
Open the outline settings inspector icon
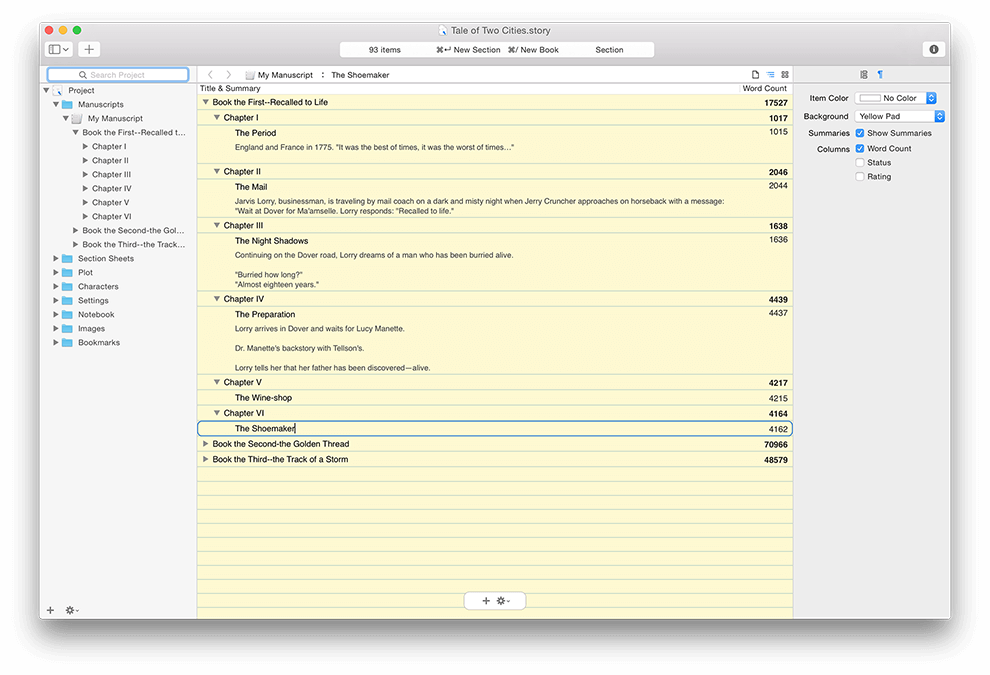[864, 75]
